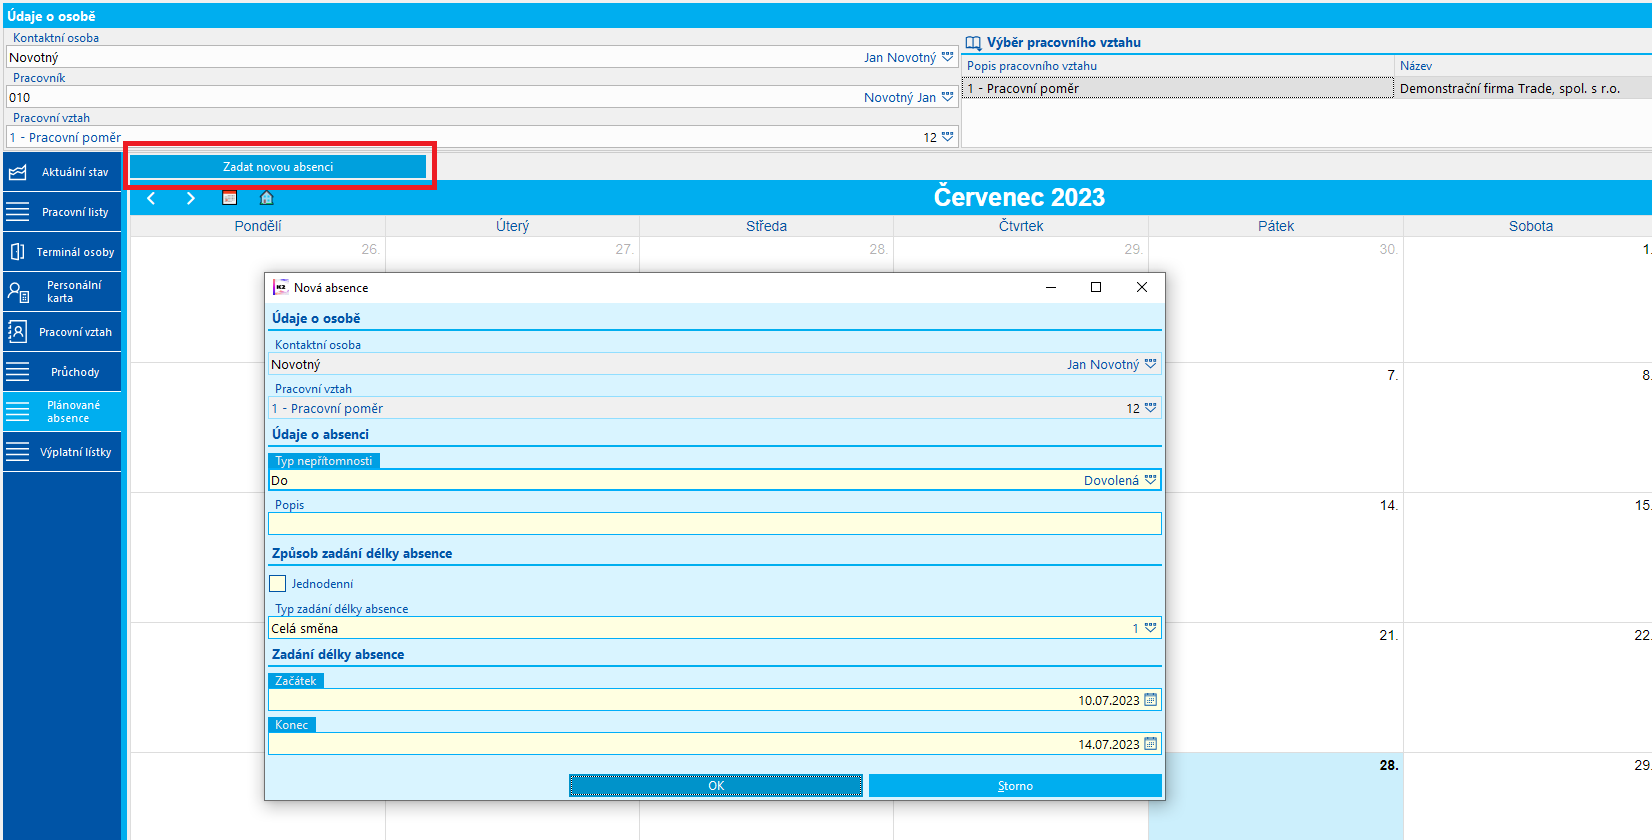The image size is (1652, 840).
Task: Expand Pracovní vztah dropdown in Nová absence dialog
Action: click(x=1150, y=408)
